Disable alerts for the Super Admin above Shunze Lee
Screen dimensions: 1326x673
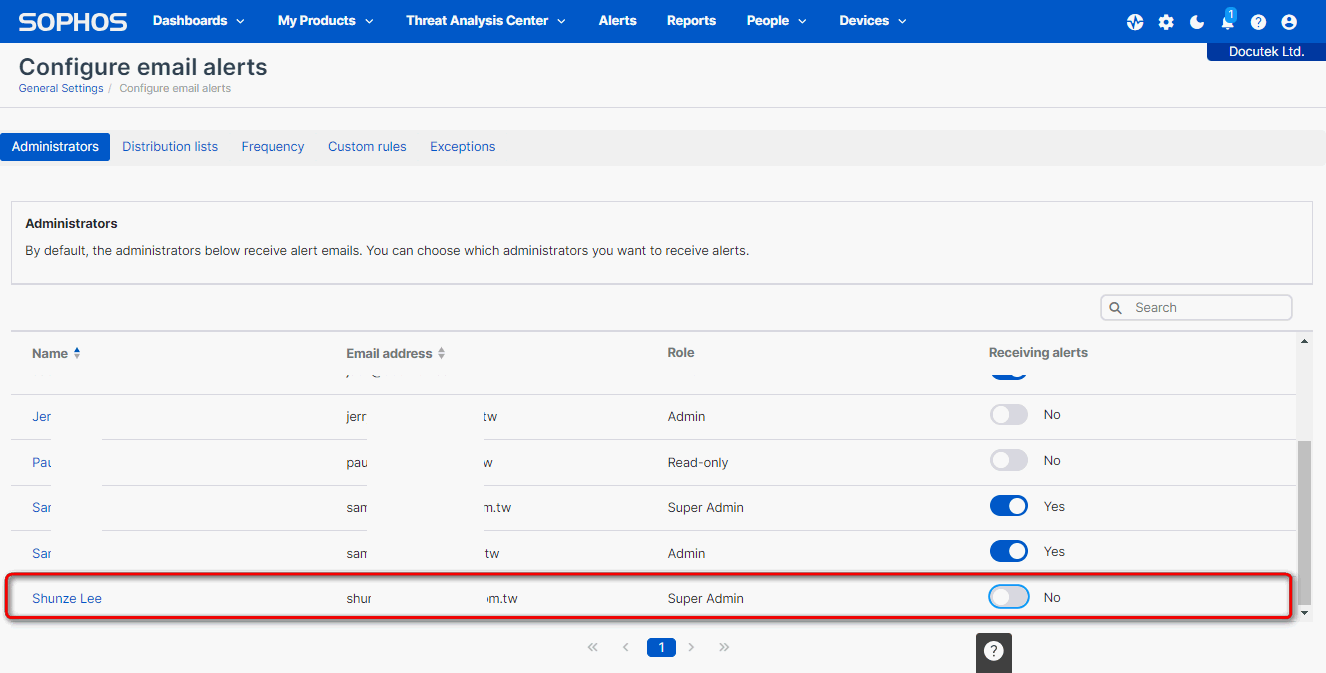pos(1008,506)
